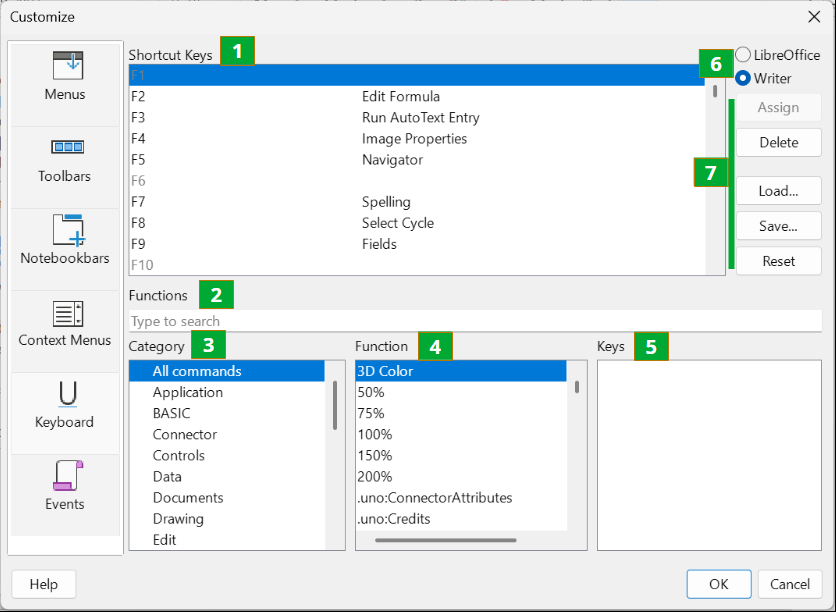The width and height of the screenshot is (836, 612).
Task: Select F9 Fields shortcut row
Action: [416, 244]
